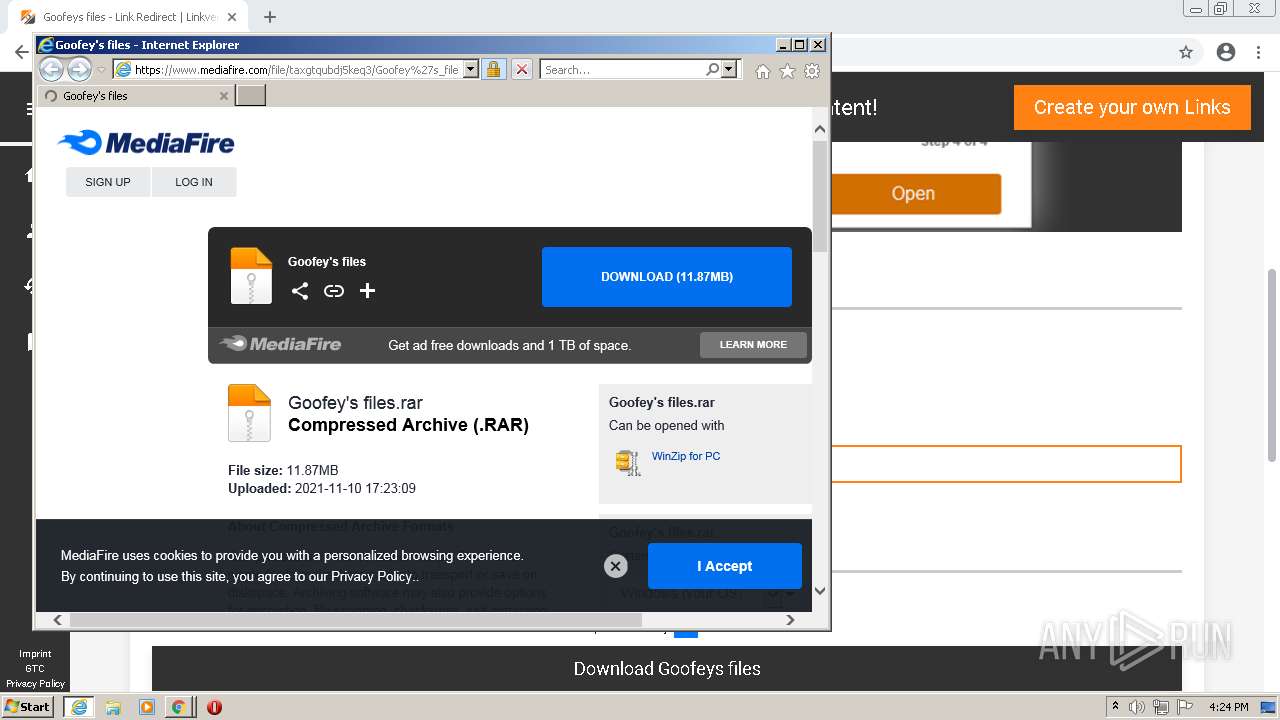Viewport: 1280px width, 720px height.
Task: Click the GTC link in Chrome sidebar
Action: tap(35, 669)
